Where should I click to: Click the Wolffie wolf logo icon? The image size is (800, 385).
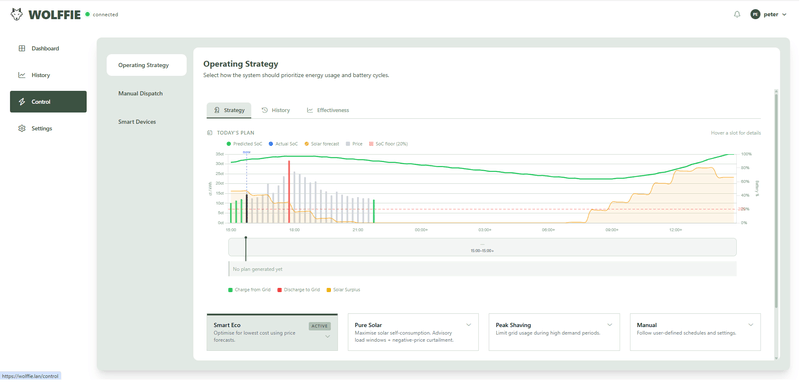(x=17, y=14)
